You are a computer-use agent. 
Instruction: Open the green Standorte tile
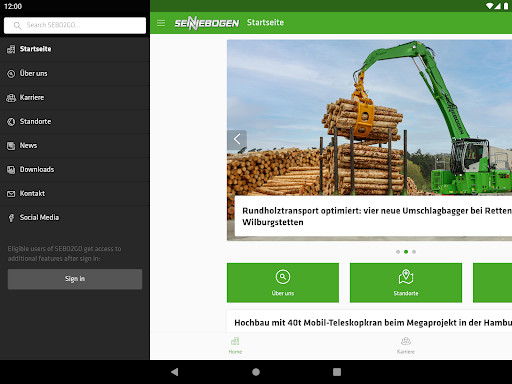tap(406, 283)
